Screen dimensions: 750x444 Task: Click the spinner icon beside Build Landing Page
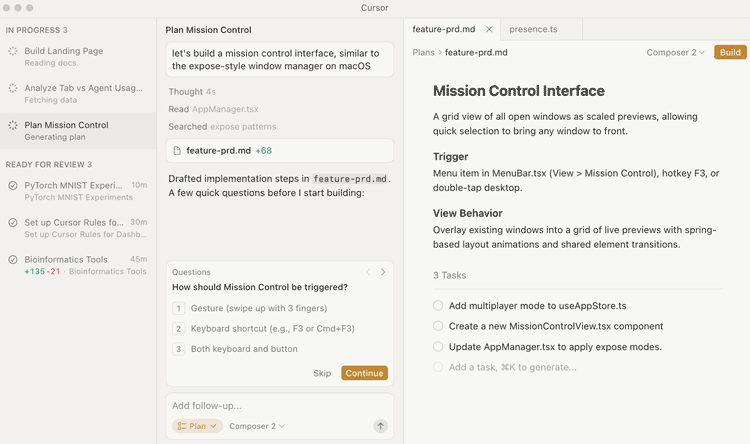pos(13,51)
